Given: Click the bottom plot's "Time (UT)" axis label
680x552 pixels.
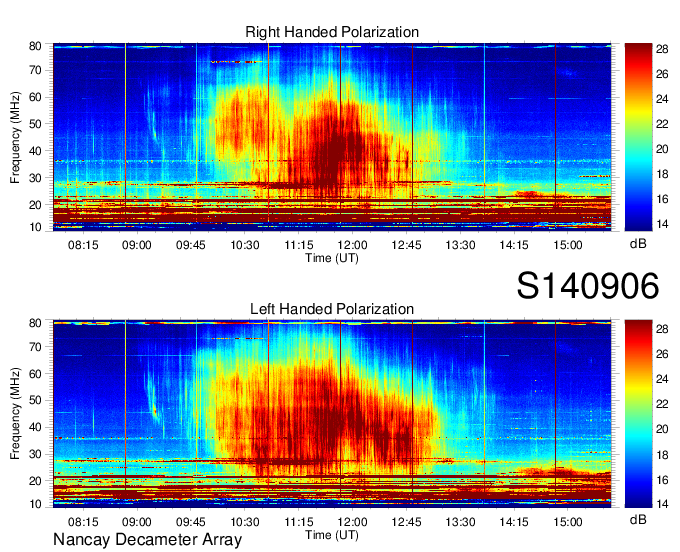Looking at the screenshot, I should click(x=332, y=535).
